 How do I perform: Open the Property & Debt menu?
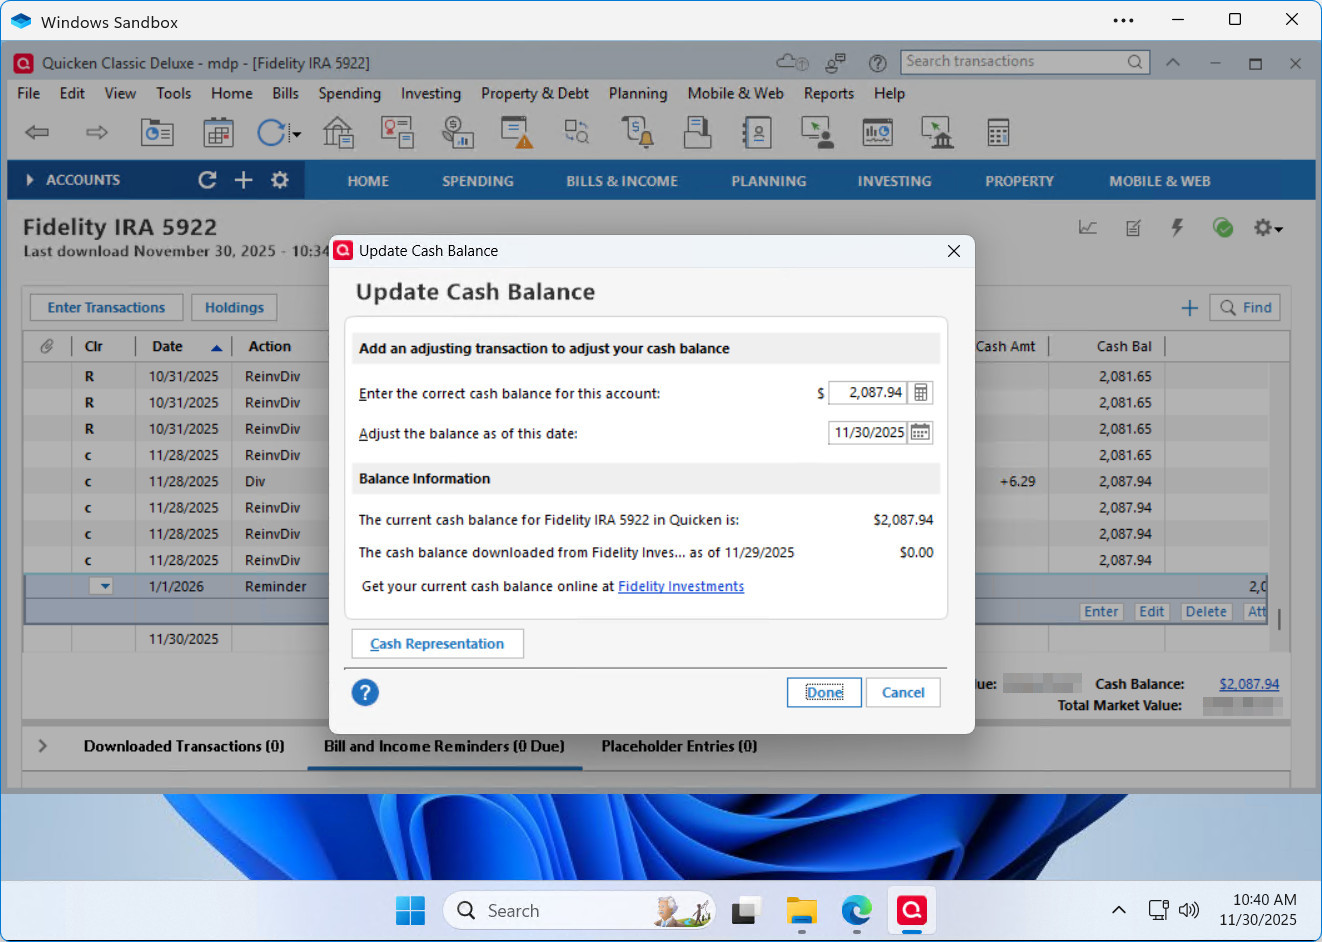point(535,93)
